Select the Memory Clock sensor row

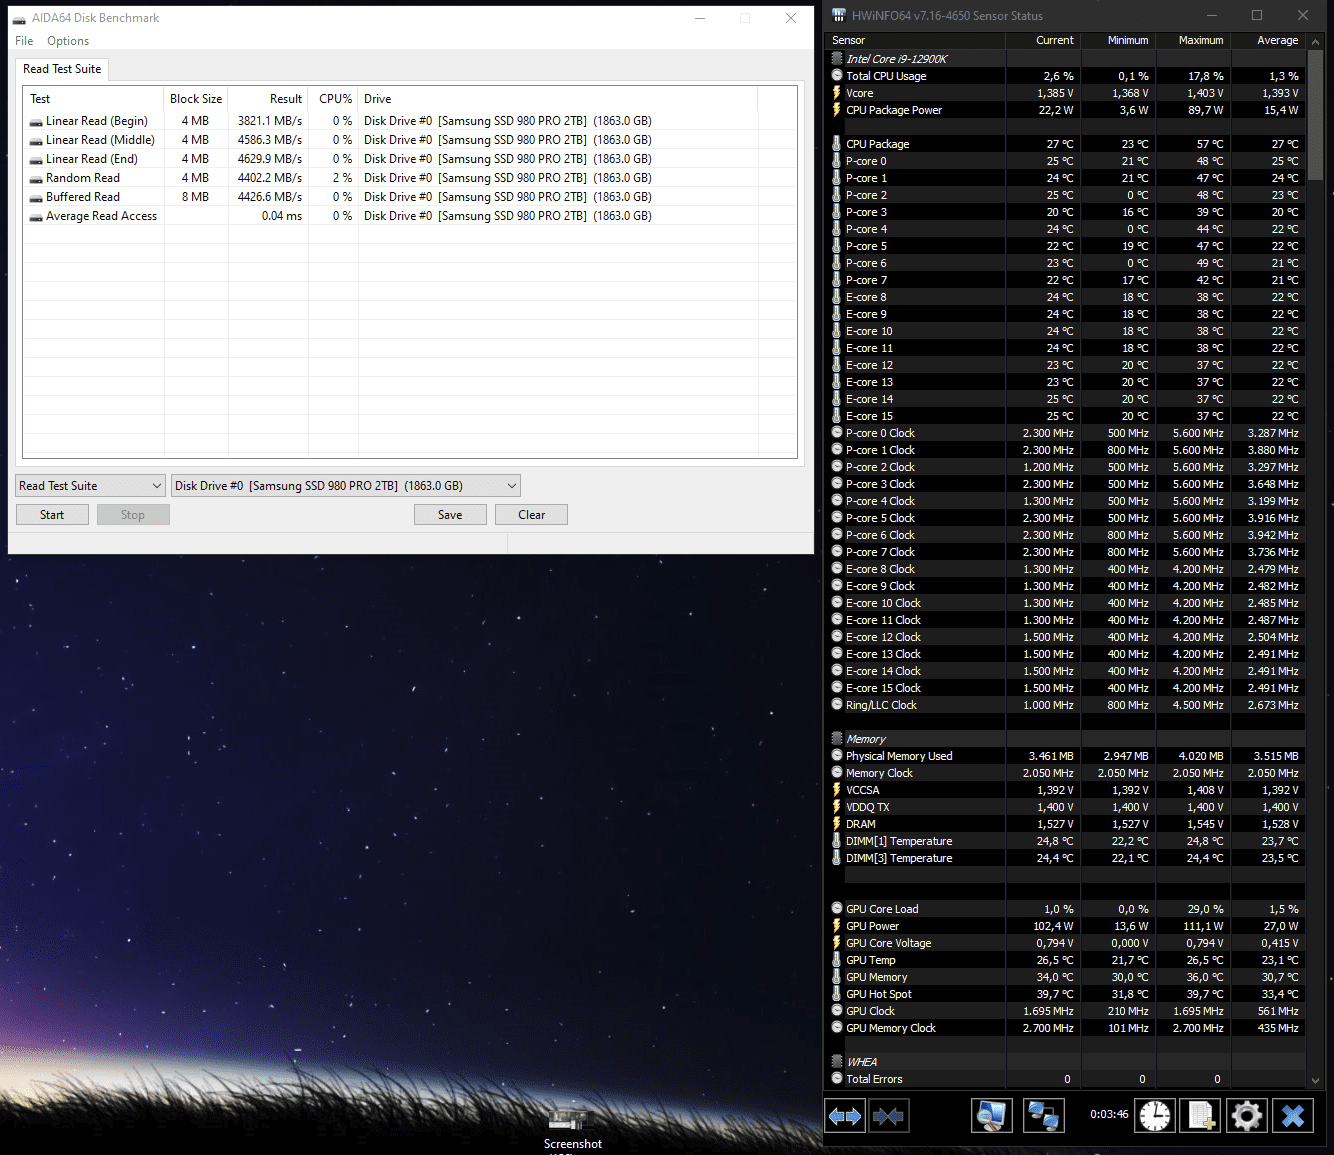pos(1065,773)
